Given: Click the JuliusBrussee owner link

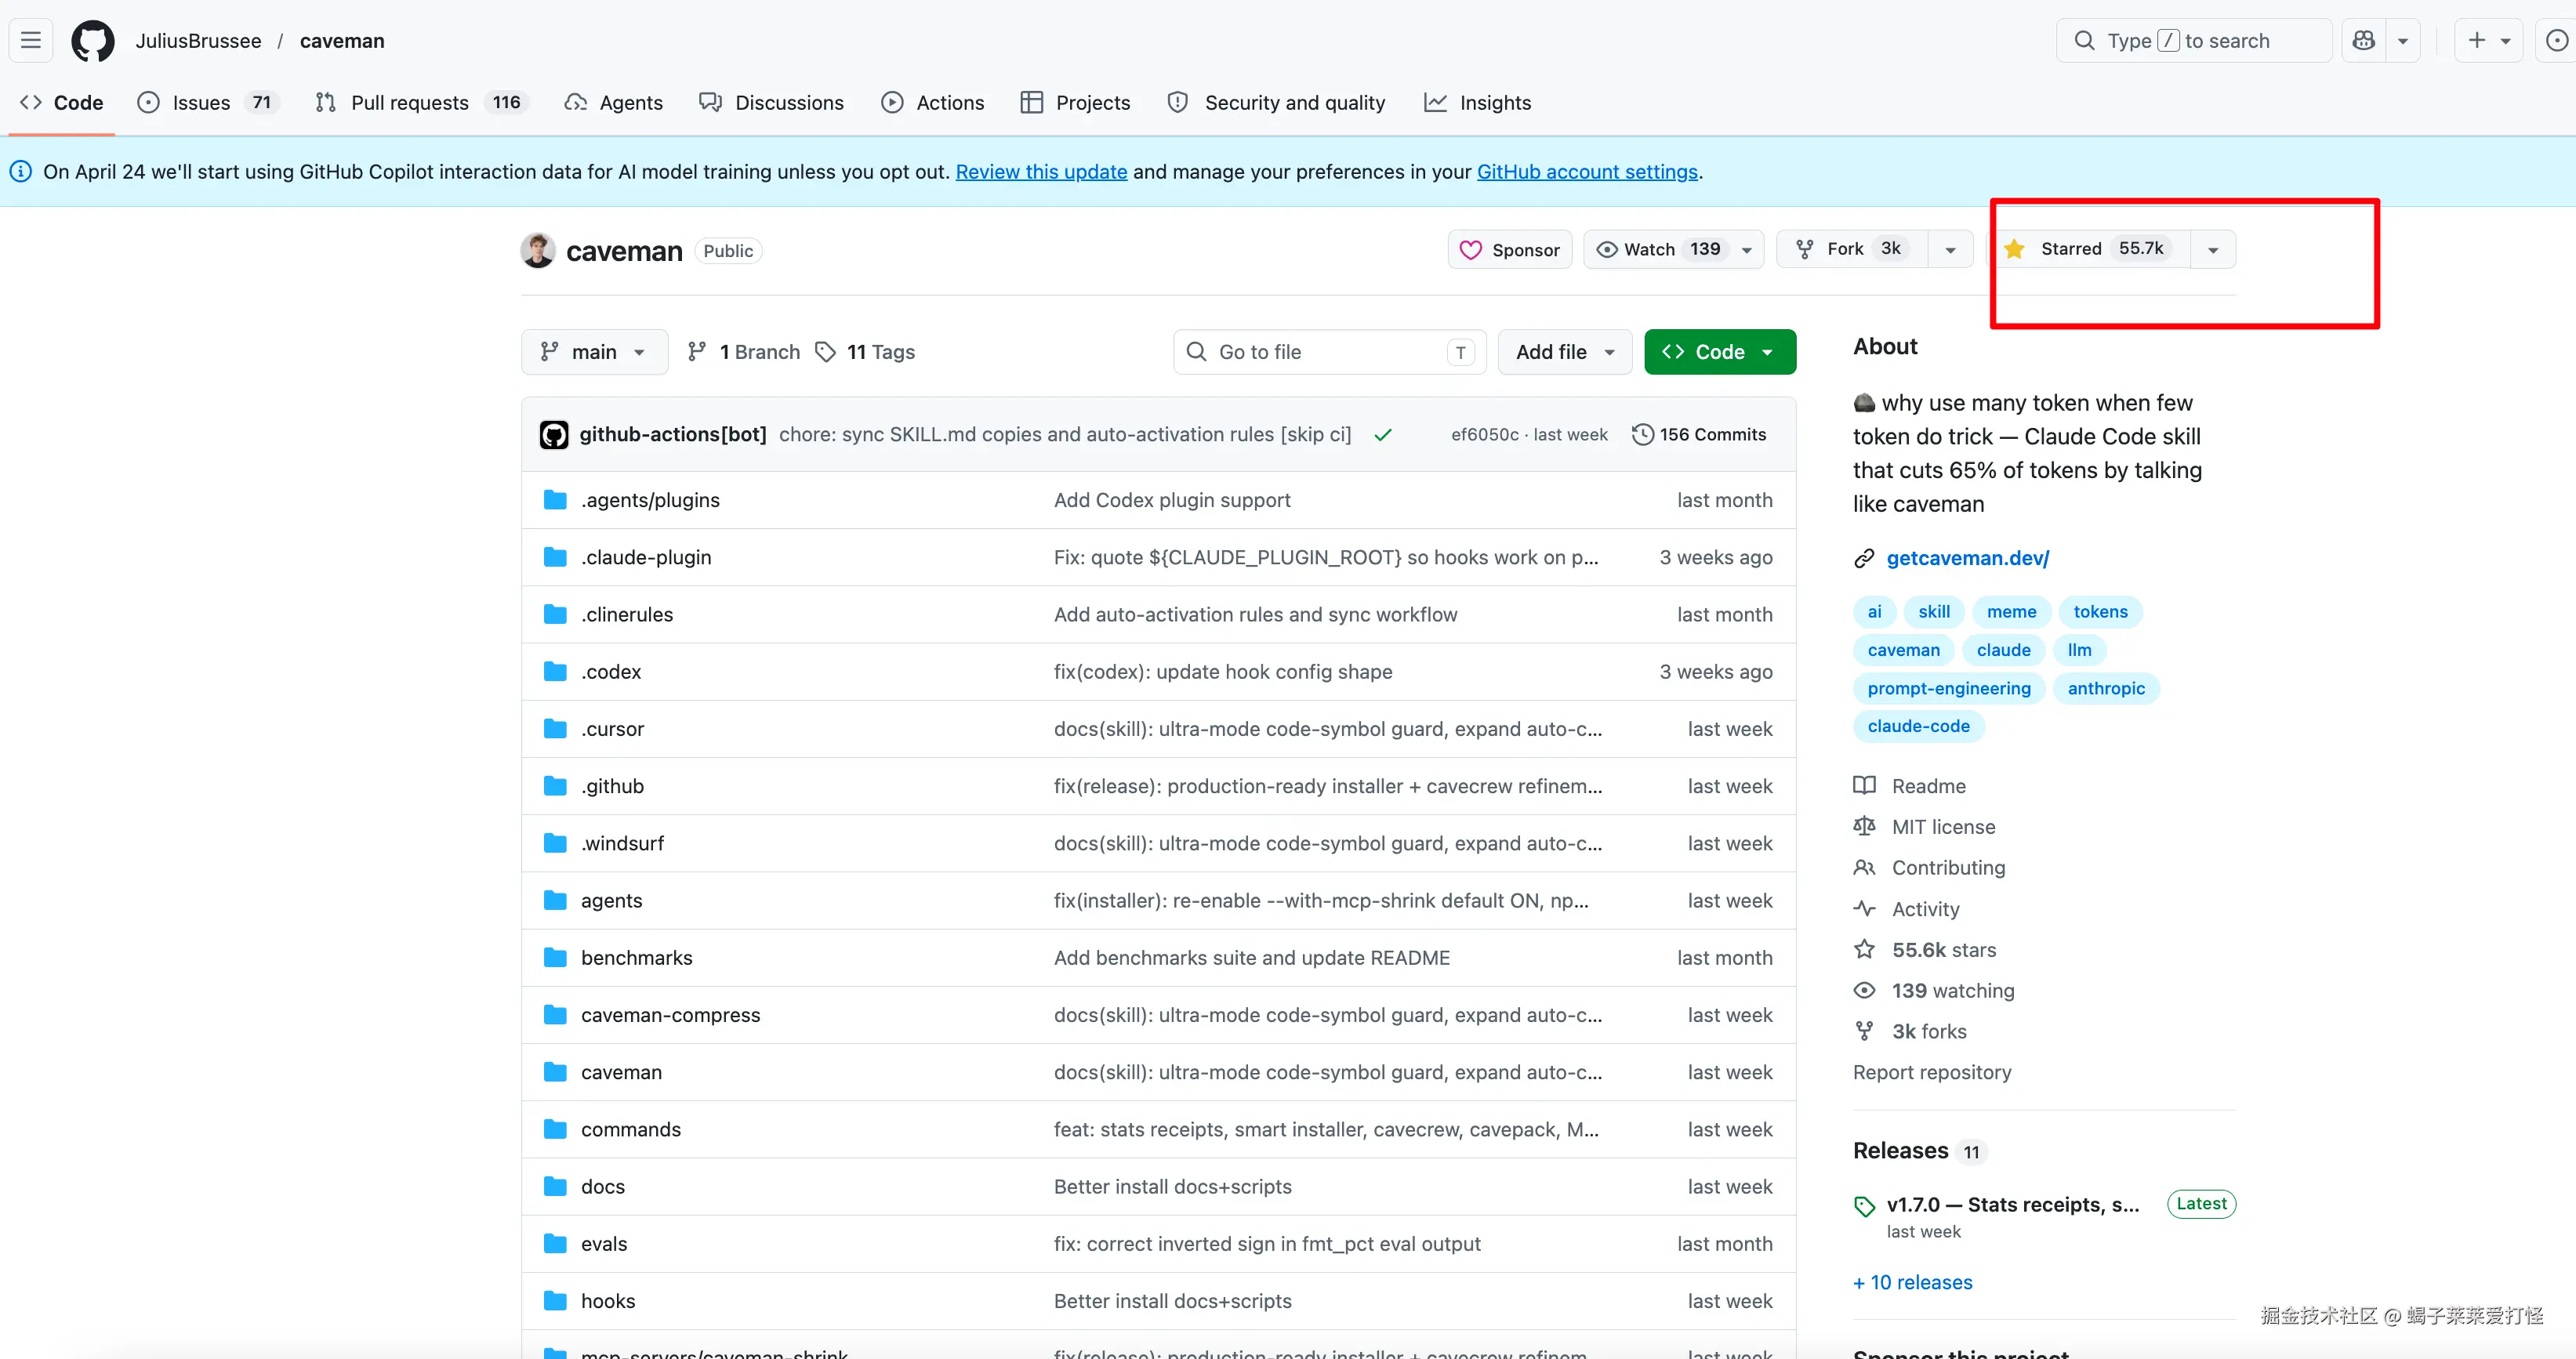Looking at the screenshot, I should [198, 41].
